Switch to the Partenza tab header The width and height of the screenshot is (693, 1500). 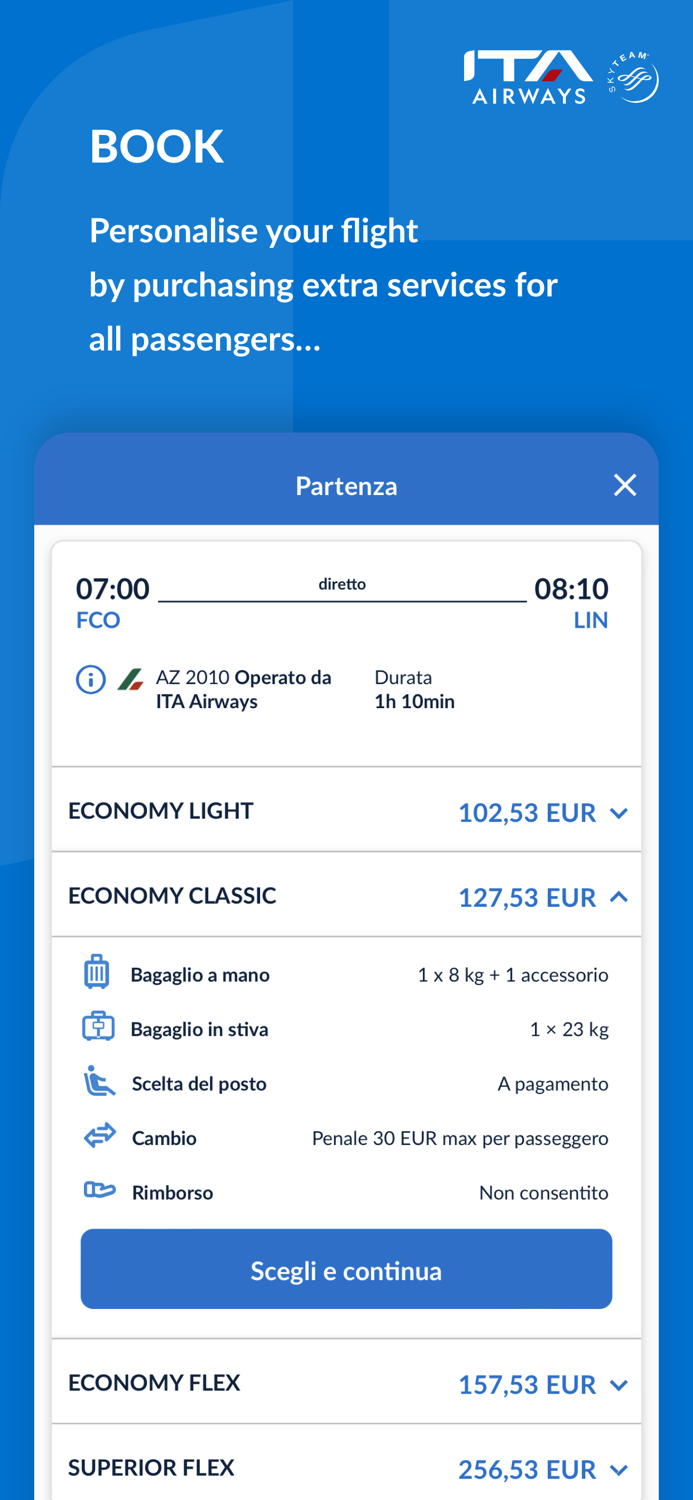346,485
